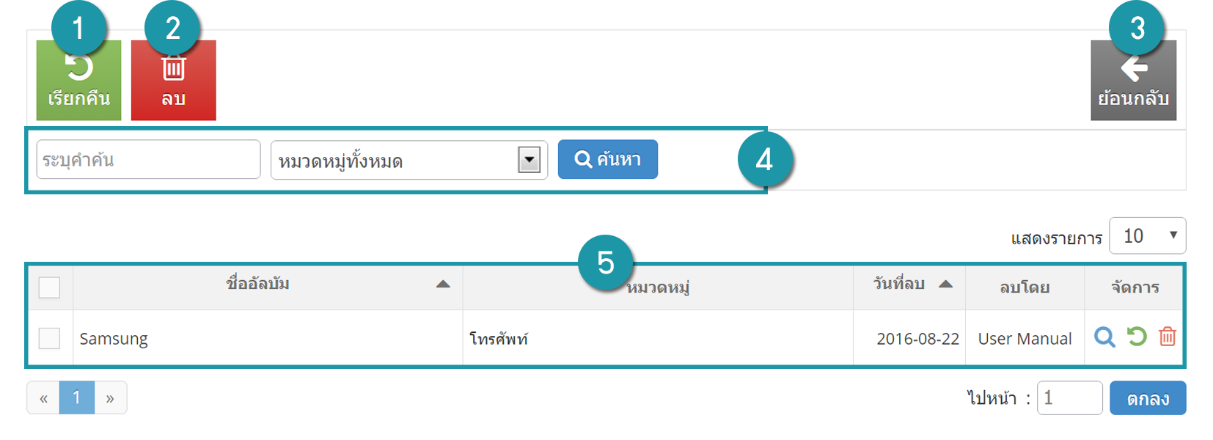Click the ค้นหา search button
The width and height of the screenshot is (1213, 440).
click(608, 159)
